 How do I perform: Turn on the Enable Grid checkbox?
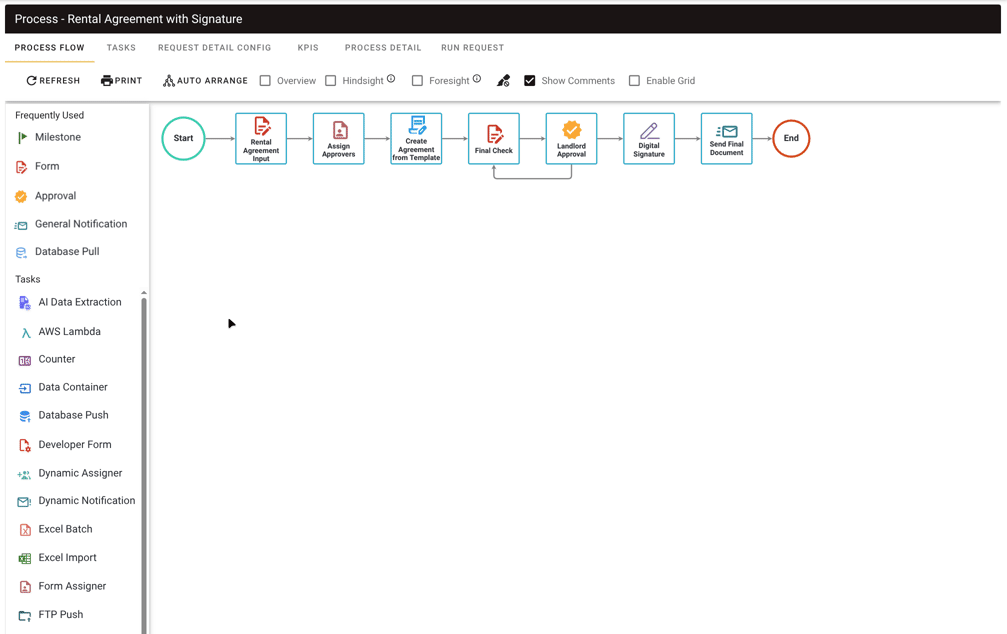coord(634,81)
